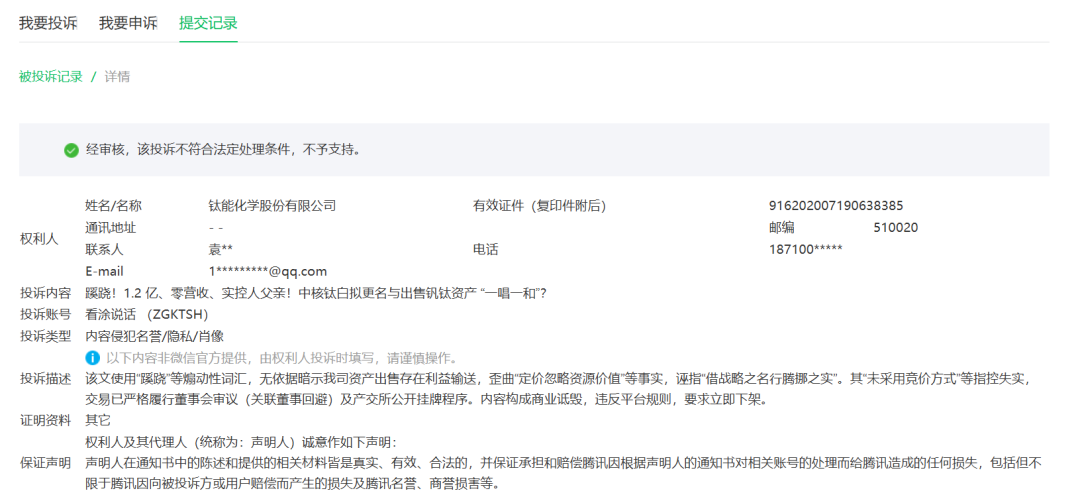Click the contact name 袁**
Screen dimensions: 1080x501
220,249
